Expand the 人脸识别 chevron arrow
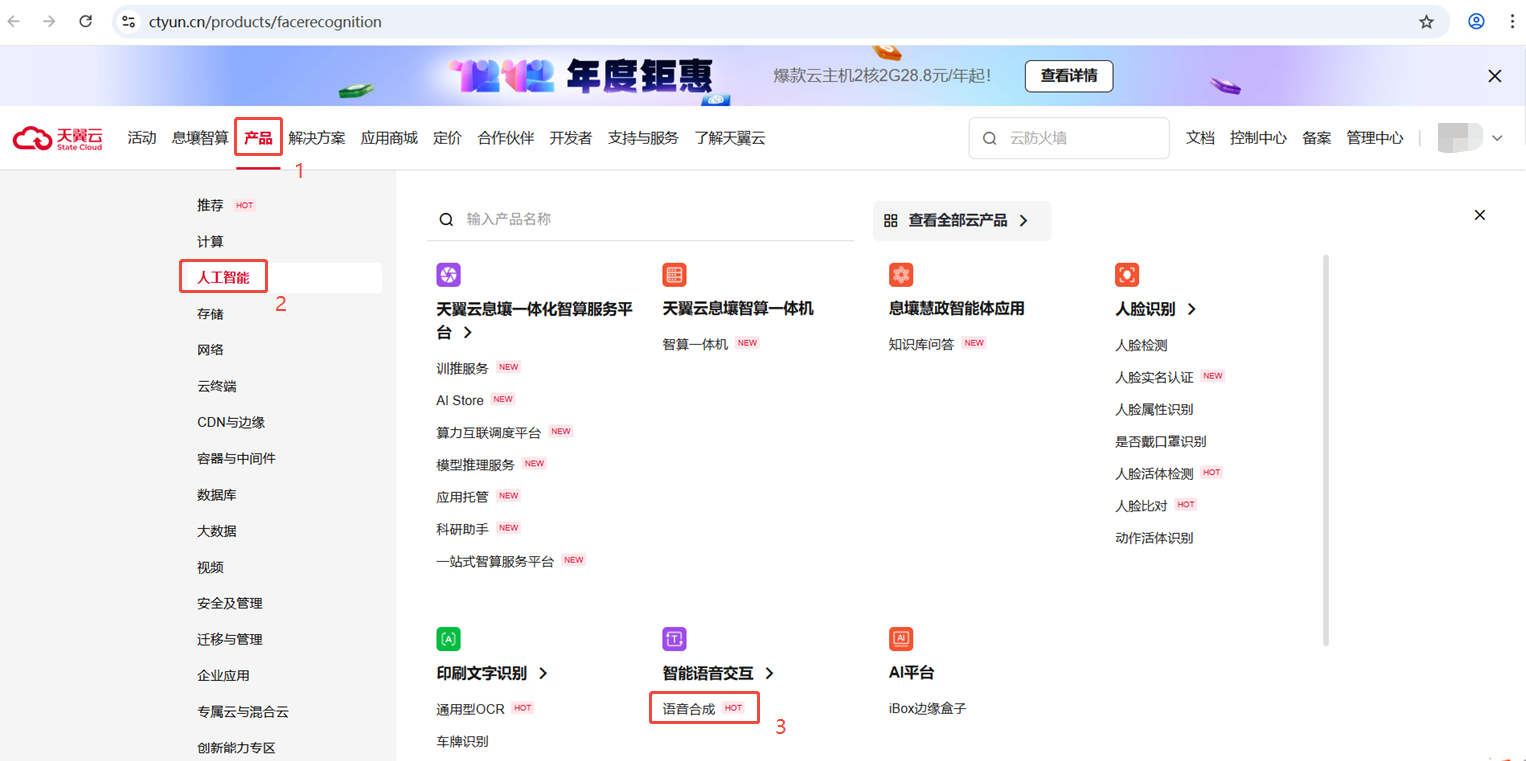 click(x=1190, y=309)
